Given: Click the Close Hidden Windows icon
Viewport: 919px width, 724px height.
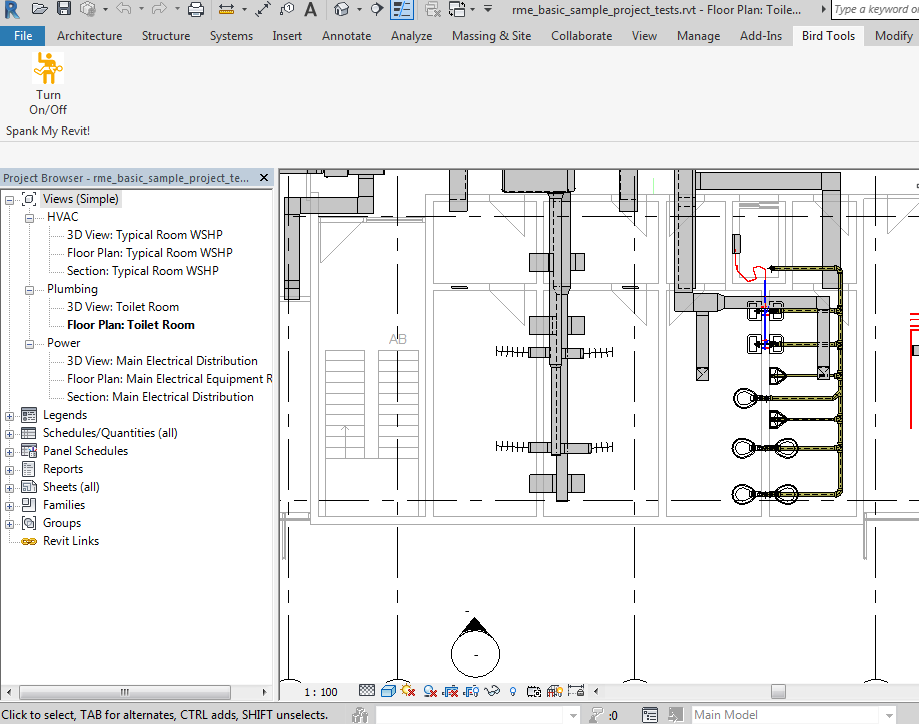Looking at the screenshot, I should pos(433,9).
